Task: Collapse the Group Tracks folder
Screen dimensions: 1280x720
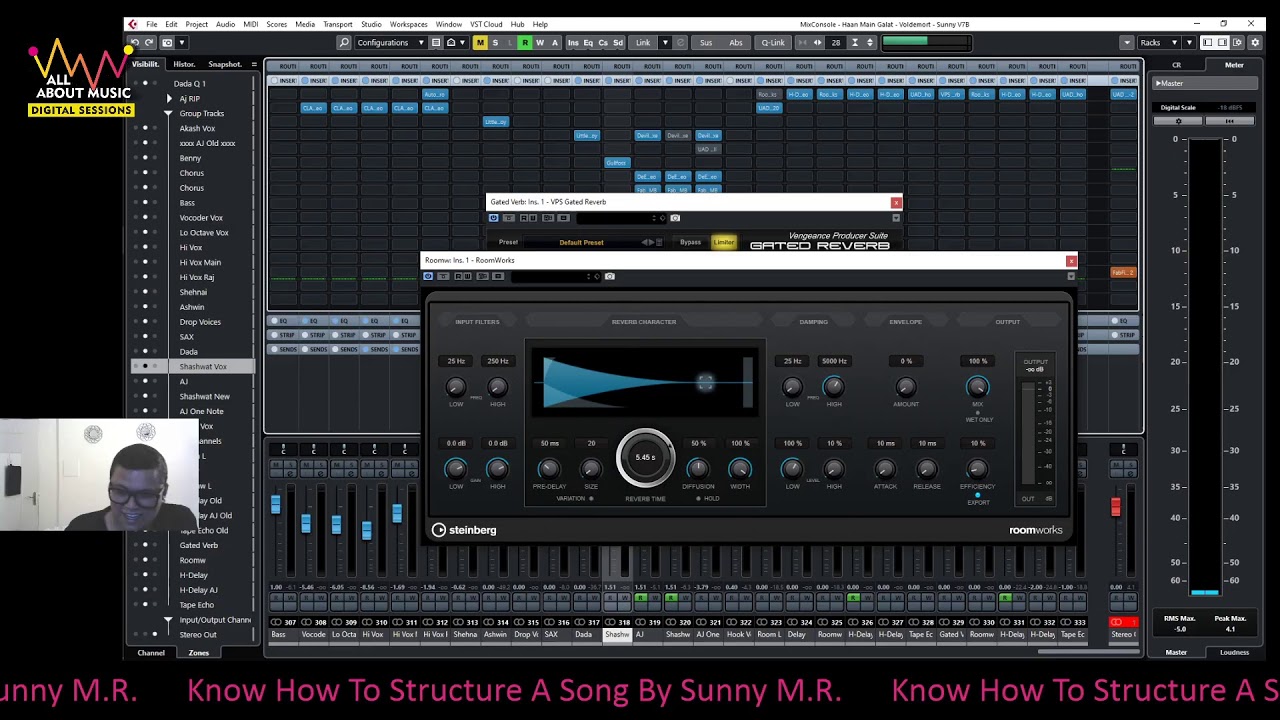Action: click(x=169, y=114)
